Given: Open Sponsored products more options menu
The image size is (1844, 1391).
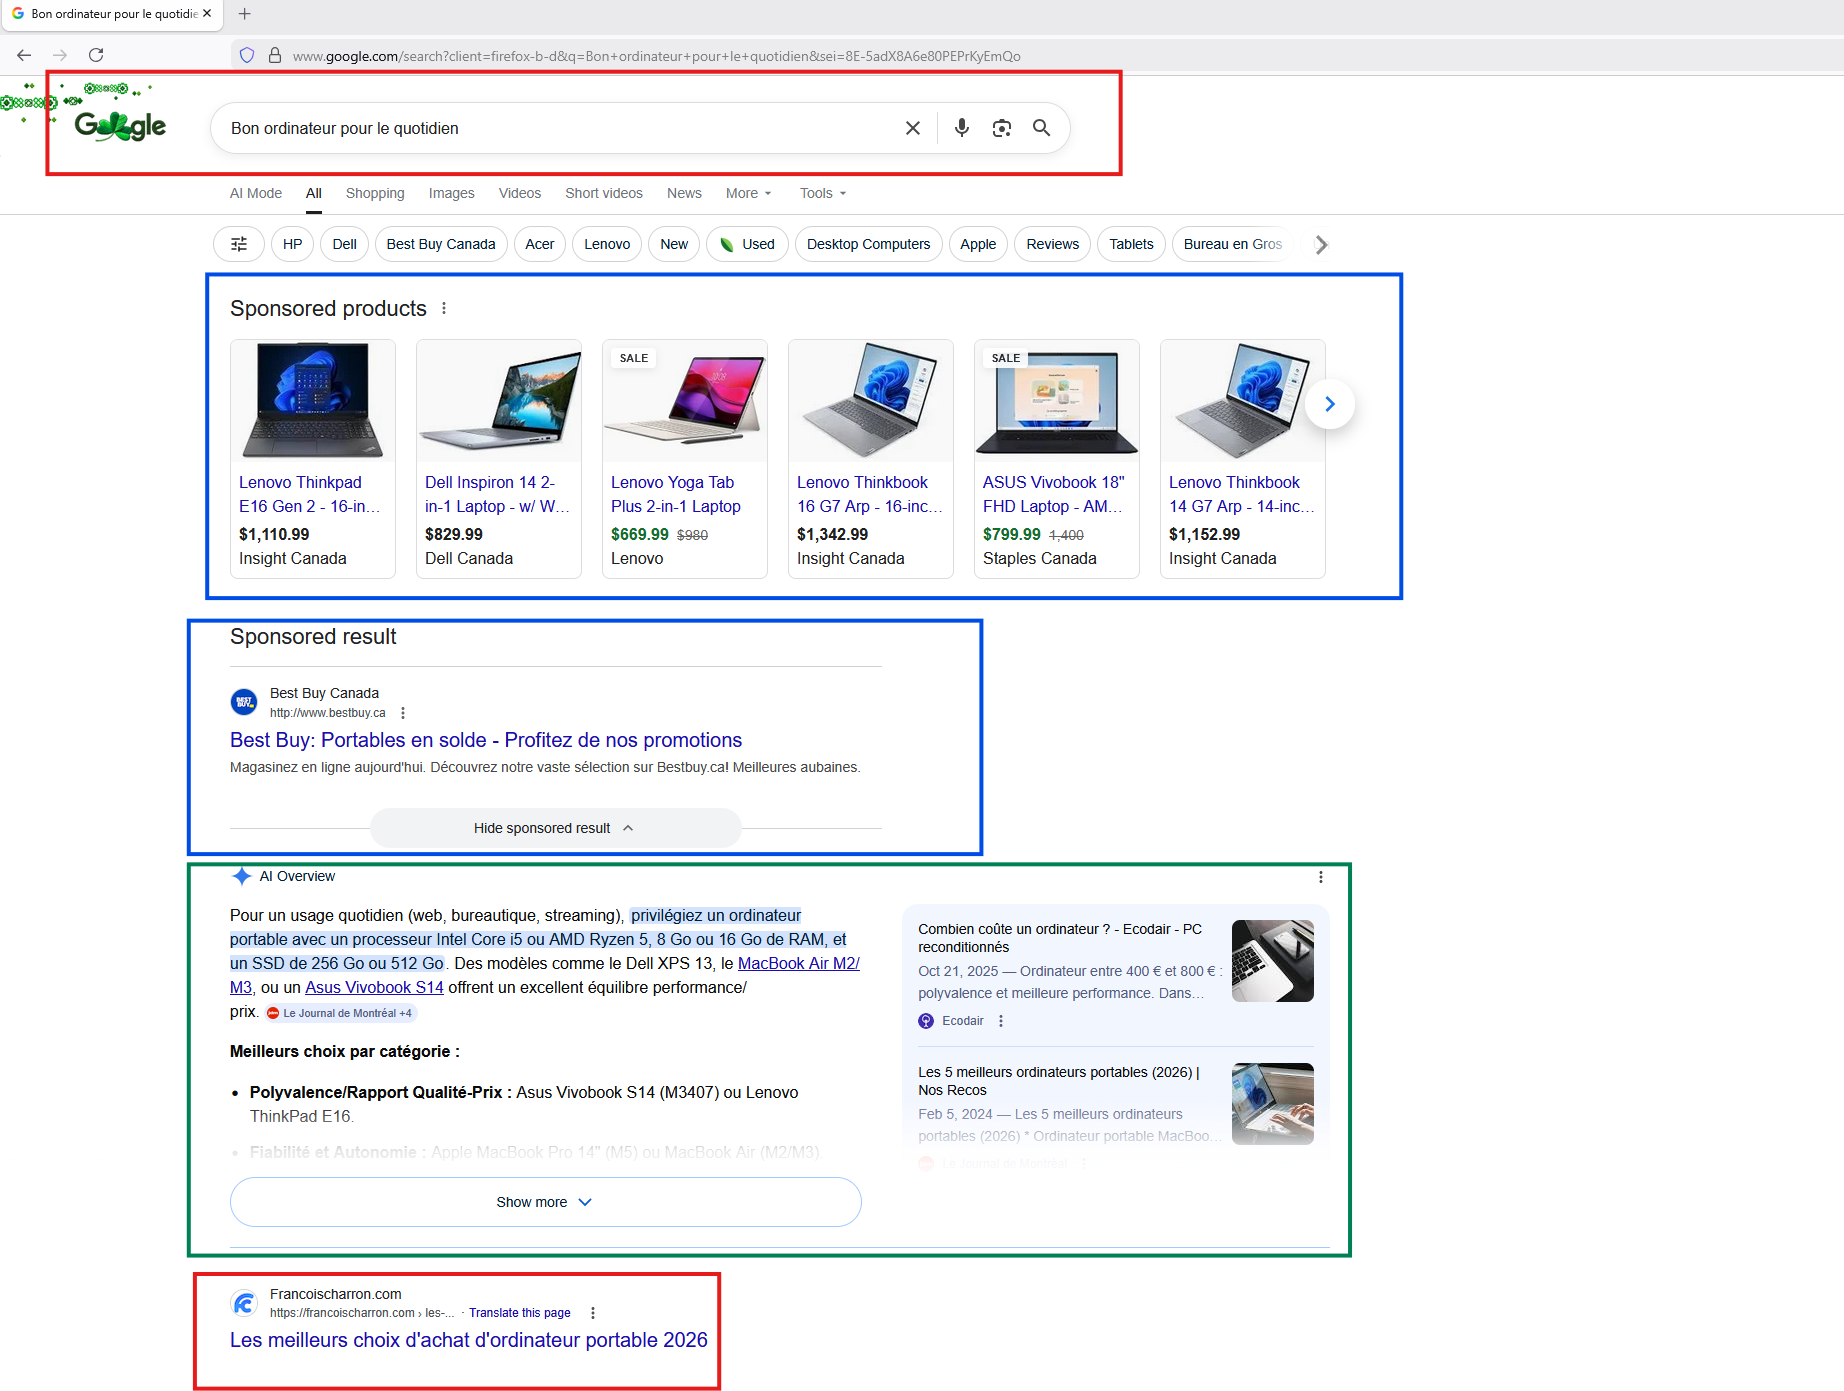Looking at the screenshot, I should [x=444, y=309].
